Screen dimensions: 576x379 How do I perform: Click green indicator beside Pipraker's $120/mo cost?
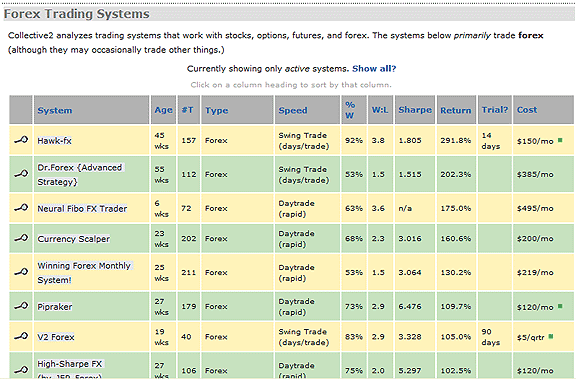click(560, 306)
